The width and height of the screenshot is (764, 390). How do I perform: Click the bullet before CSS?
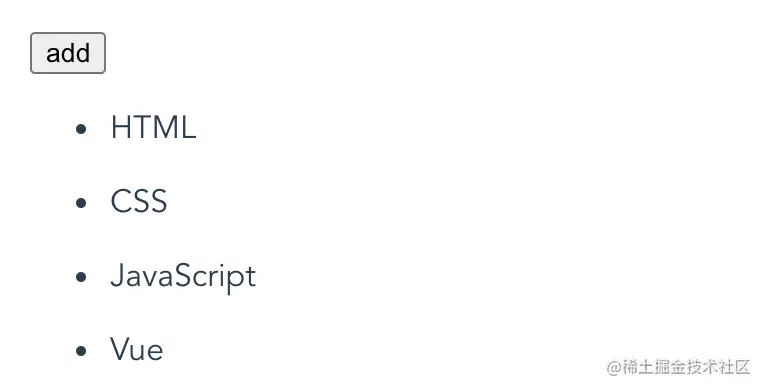81,202
